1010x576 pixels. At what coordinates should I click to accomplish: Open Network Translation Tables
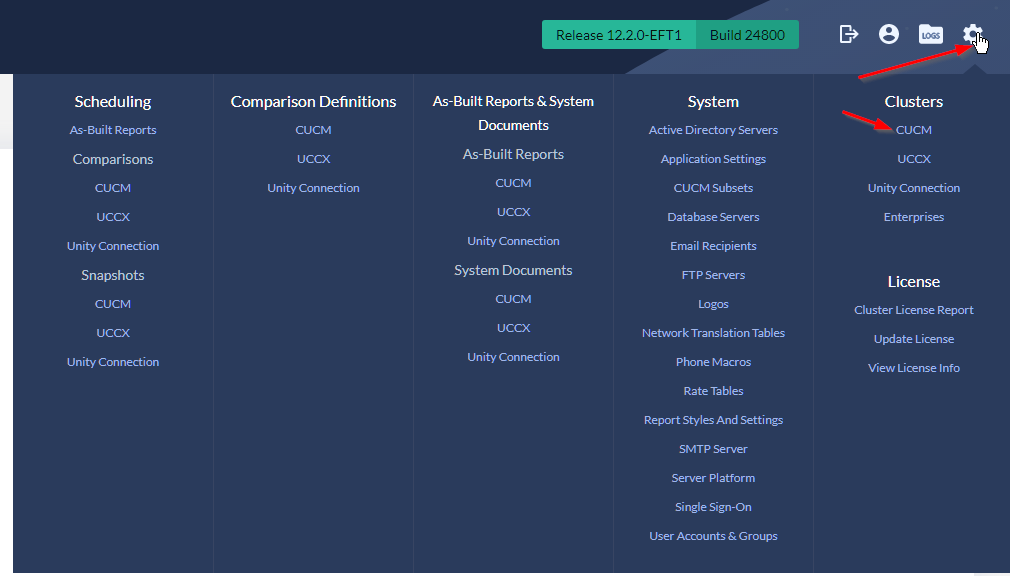(713, 332)
